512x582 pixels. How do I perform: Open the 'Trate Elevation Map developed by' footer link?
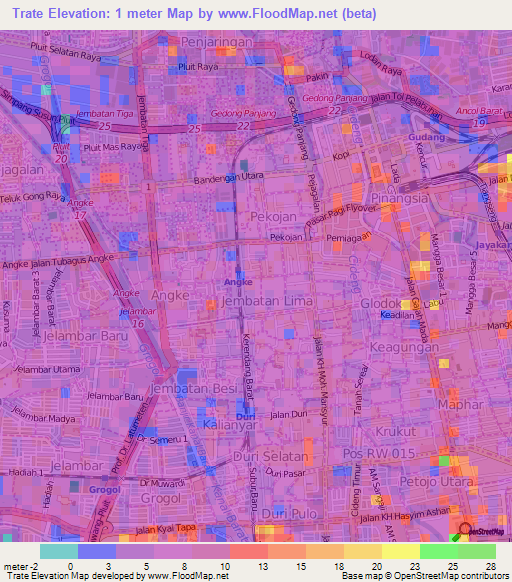(x=118, y=576)
